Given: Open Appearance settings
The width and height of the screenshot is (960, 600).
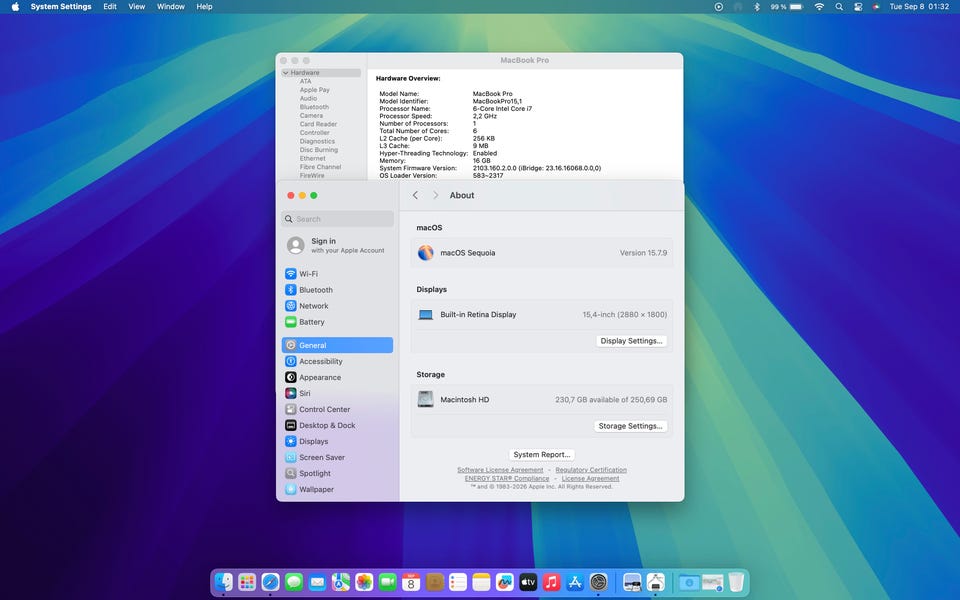Looking at the screenshot, I should tap(337, 377).
